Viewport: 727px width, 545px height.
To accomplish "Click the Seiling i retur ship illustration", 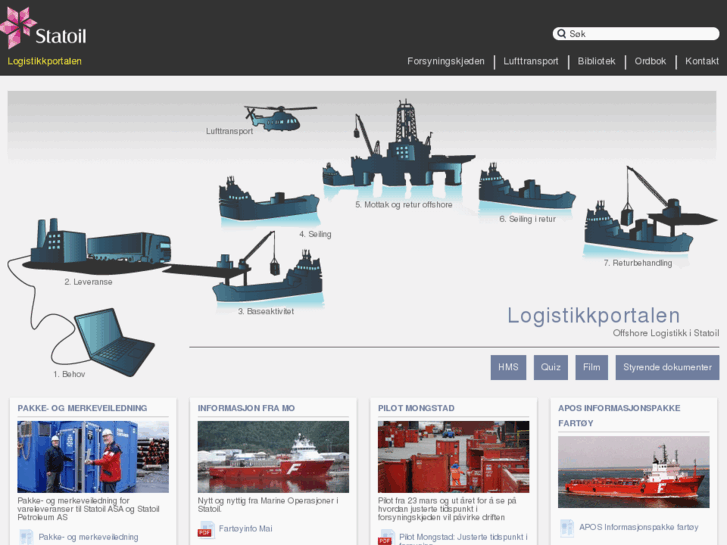I will coord(527,186).
